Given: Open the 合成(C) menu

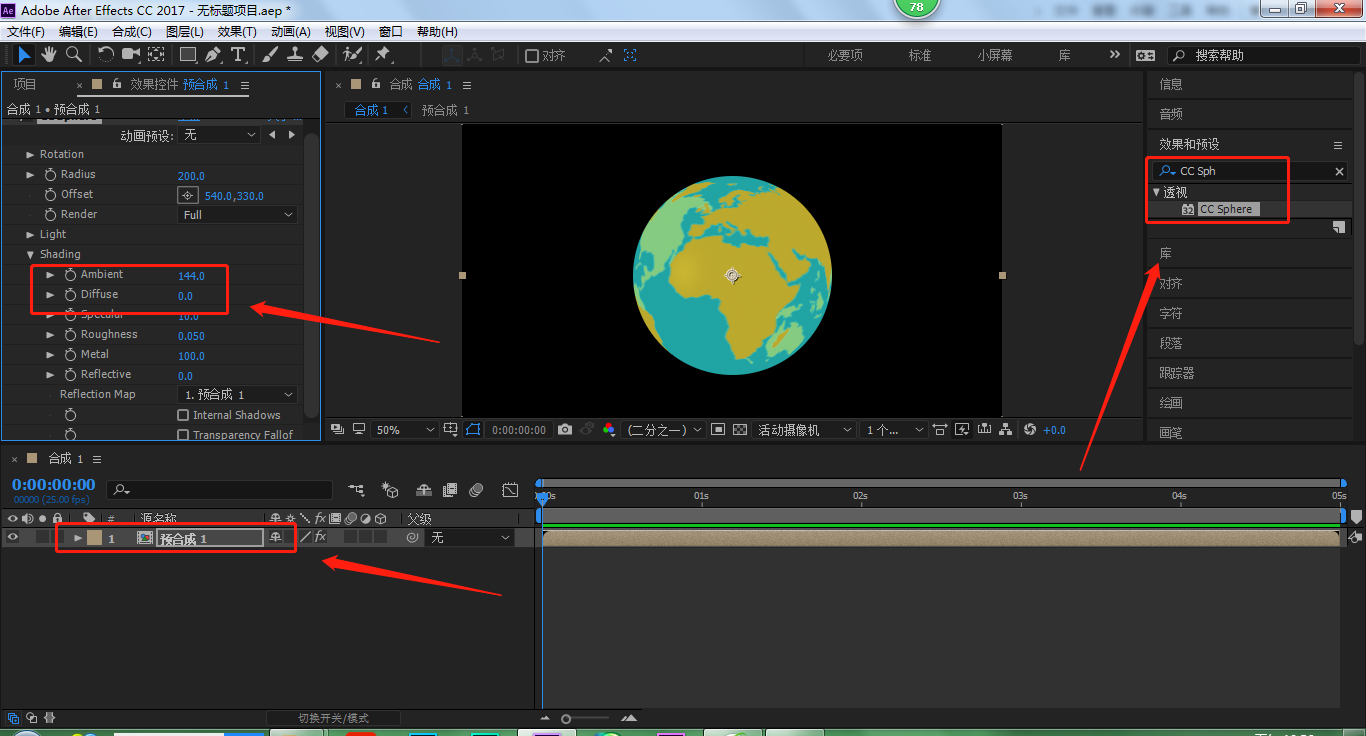Looking at the screenshot, I should pyautogui.click(x=132, y=32).
